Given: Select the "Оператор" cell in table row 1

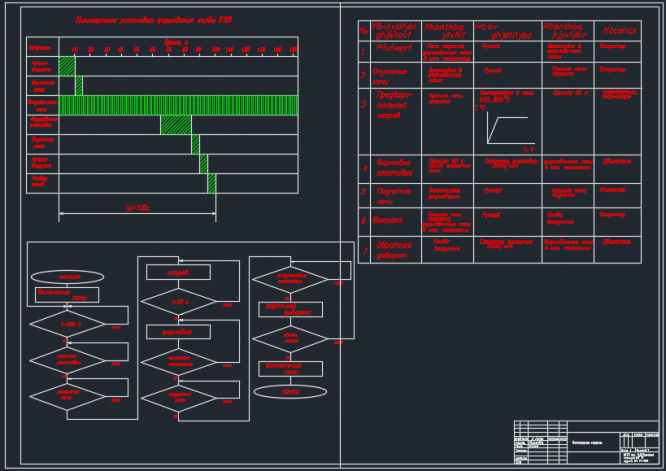Looking at the screenshot, I should pyautogui.click(x=618, y=51).
